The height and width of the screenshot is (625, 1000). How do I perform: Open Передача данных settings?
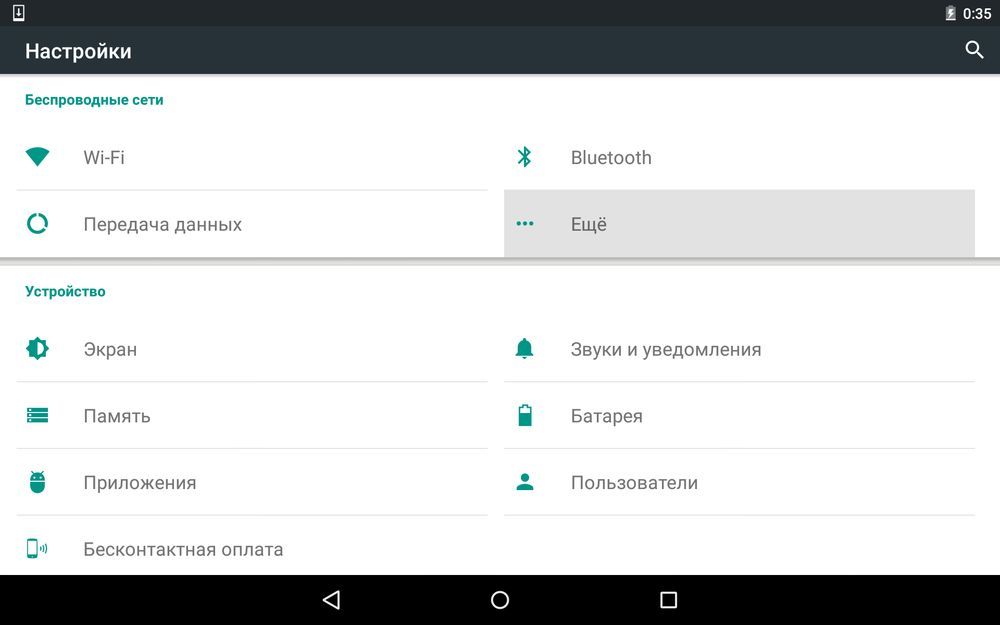pyautogui.click(x=252, y=224)
